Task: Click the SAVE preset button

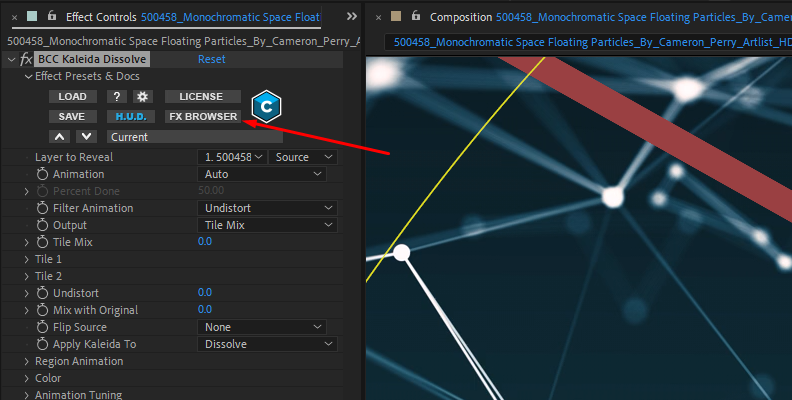Action: [x=73, y=117]
